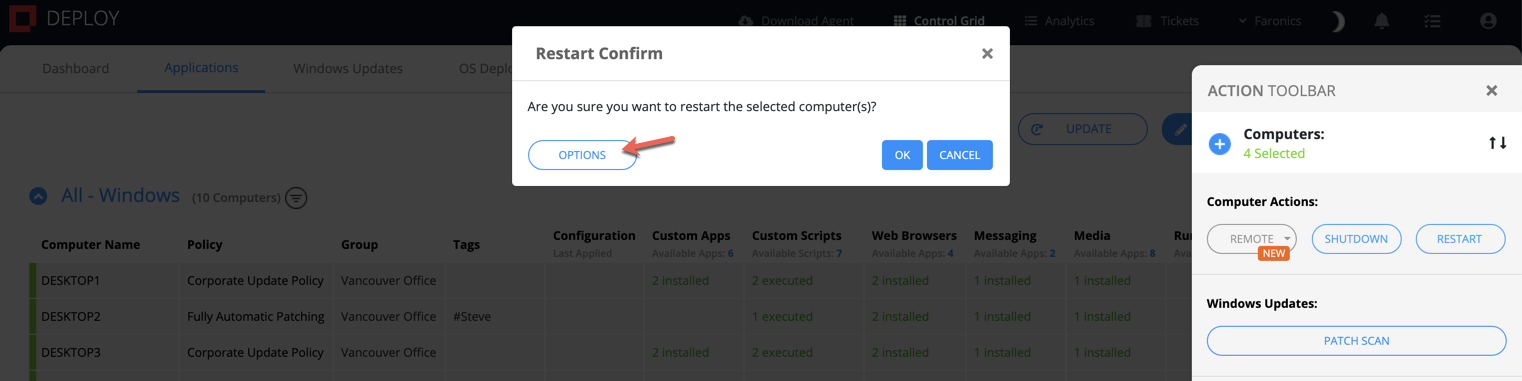This screenshot has width=1522, height=381.
Task: Open the user account icon
Action: pyautogui.click(x=1488, y=21)
